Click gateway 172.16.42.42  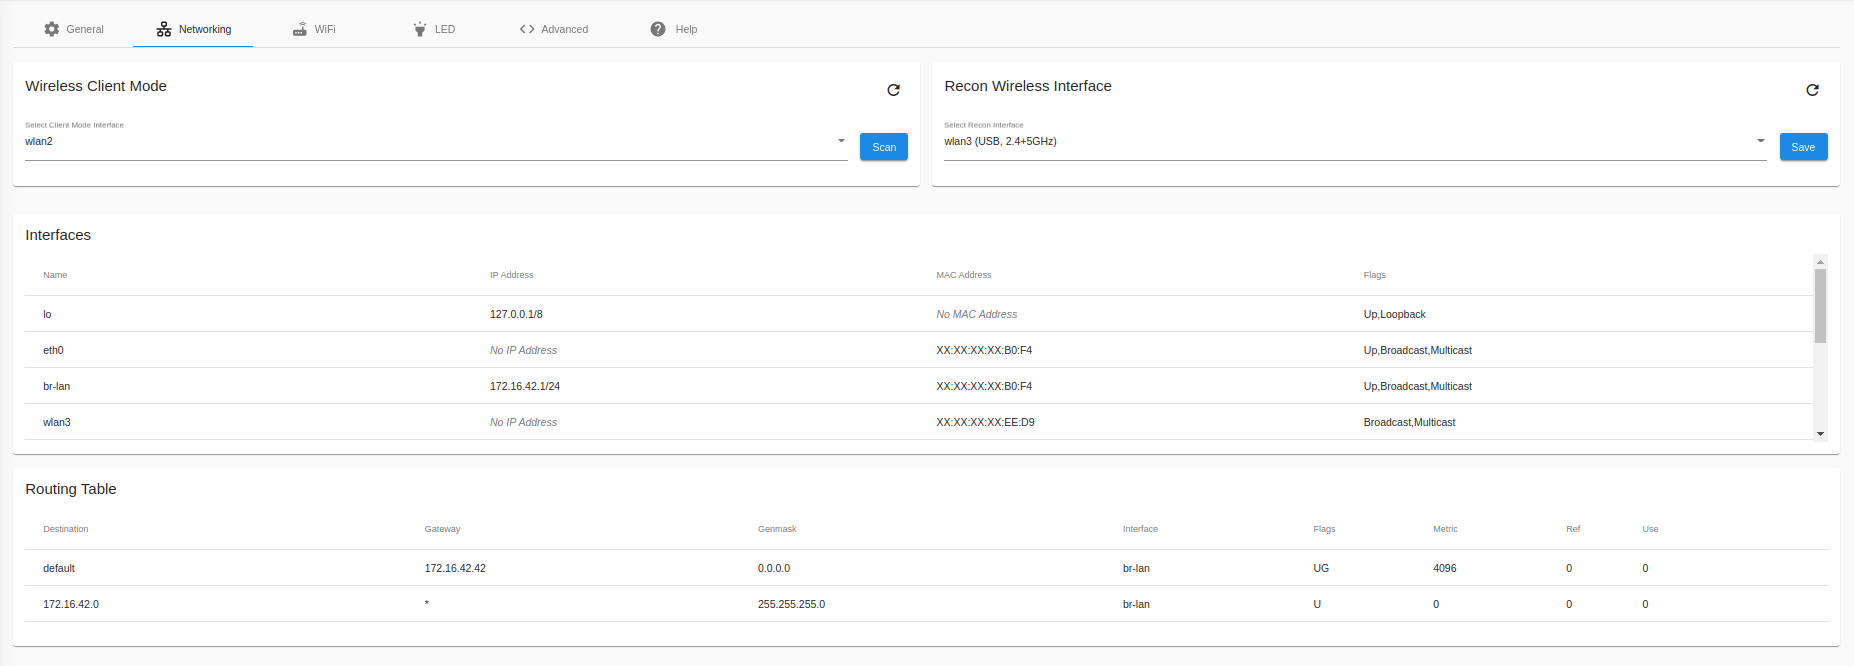455,568
